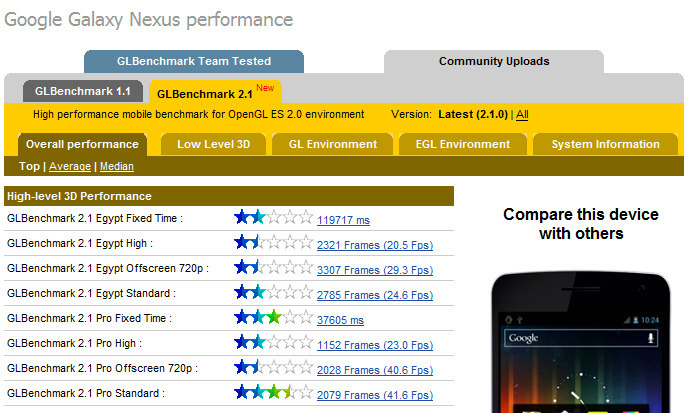This screenshot has height=413, width=690.
Task: Open the 119717 ms Egypt Fixed Time result
Action: (343, 220)
